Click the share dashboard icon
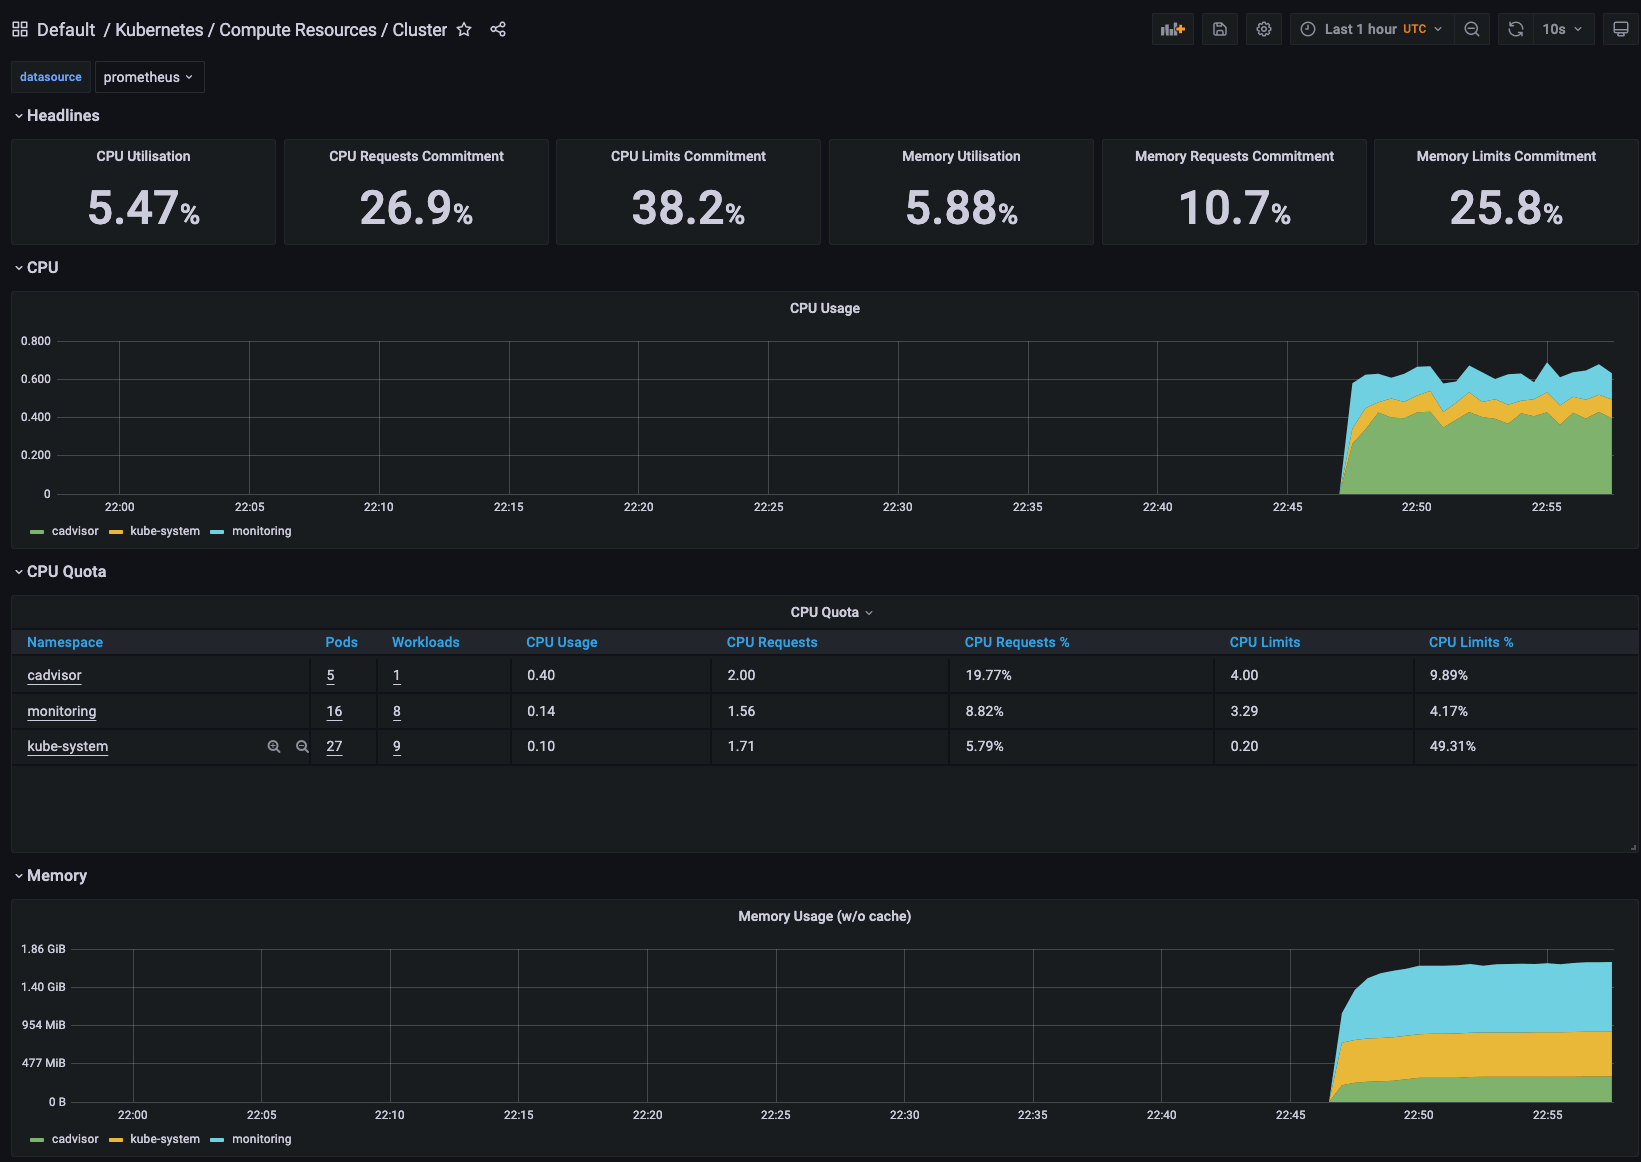1641x1162 pixels. coord(498,30)
